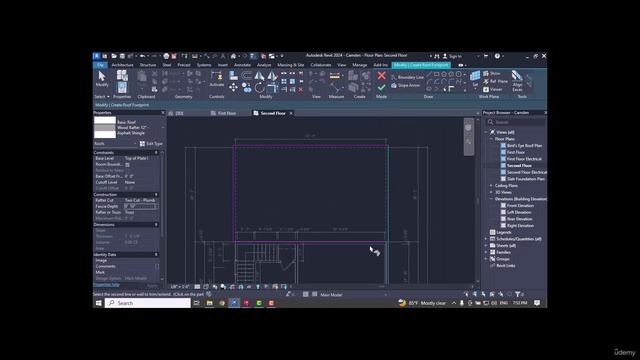Choose the Rectangle draw tool
Screen dimensions: 640x360
pos(436,74)
